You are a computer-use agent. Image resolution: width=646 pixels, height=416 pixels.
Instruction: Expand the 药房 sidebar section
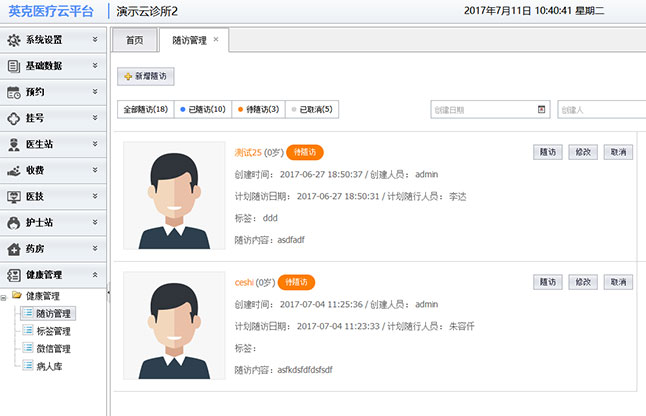pos(95,248)
